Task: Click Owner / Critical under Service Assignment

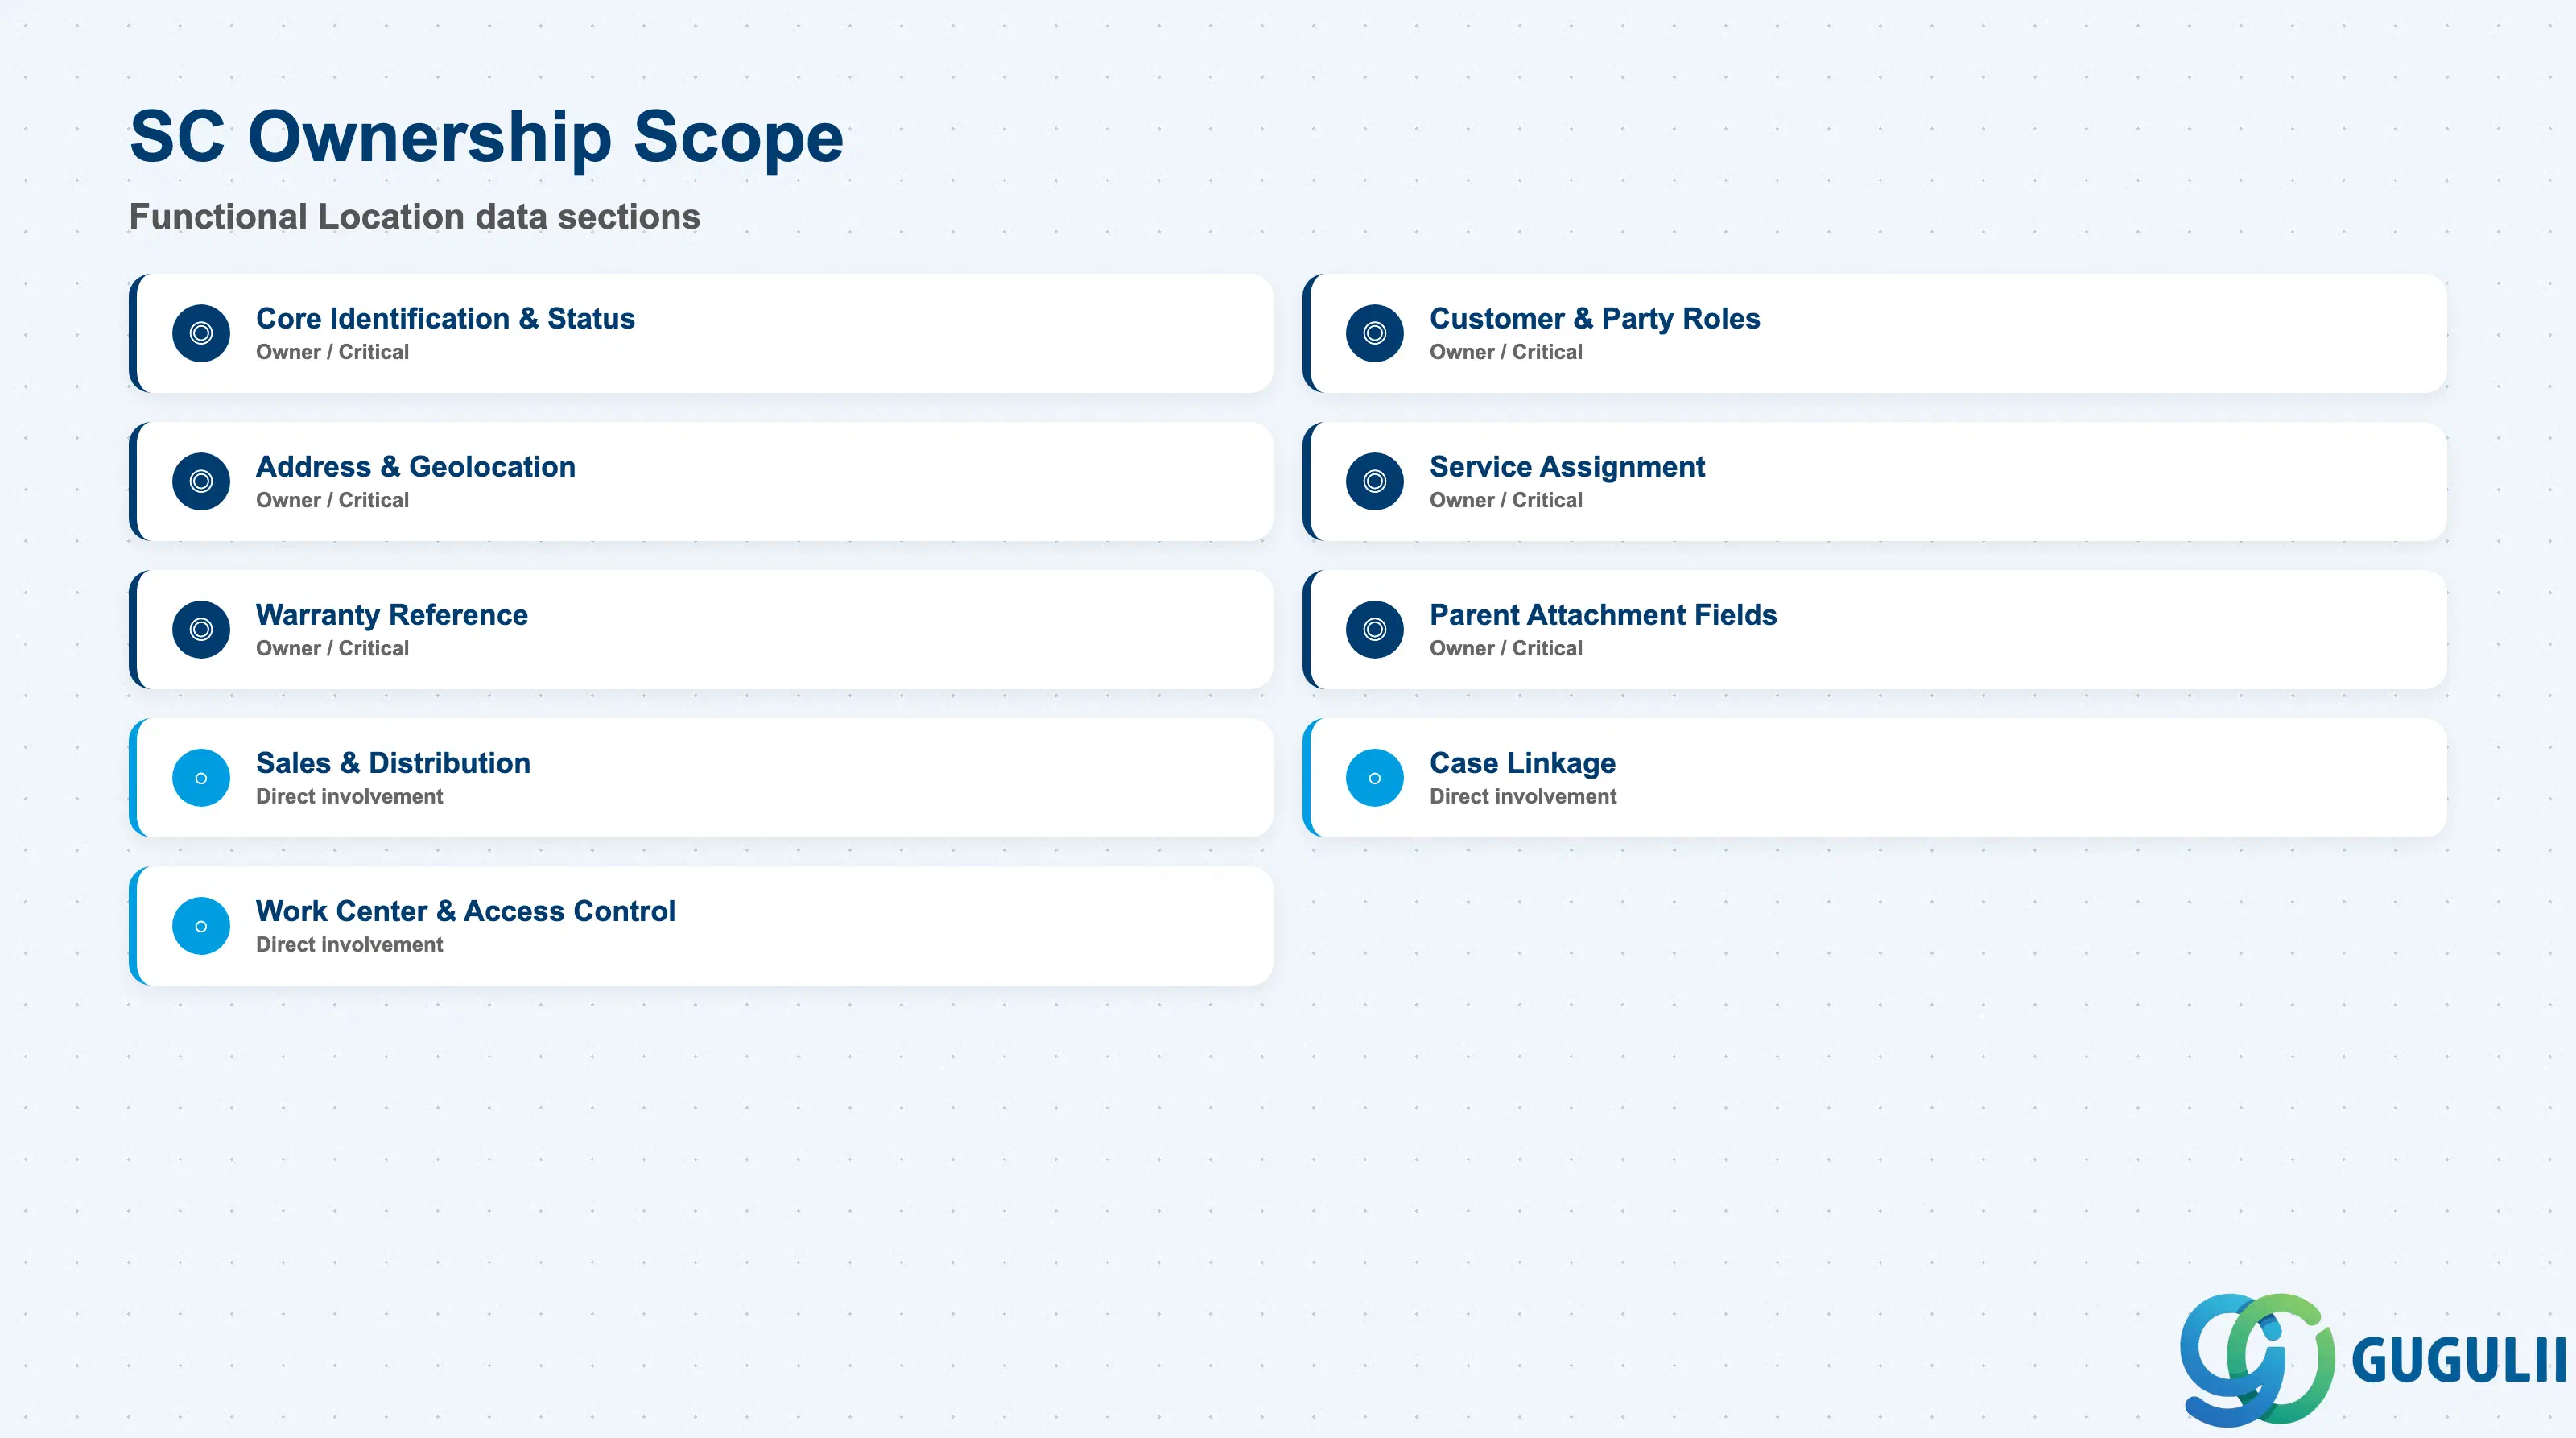Action: click(x=1506, y=500)
